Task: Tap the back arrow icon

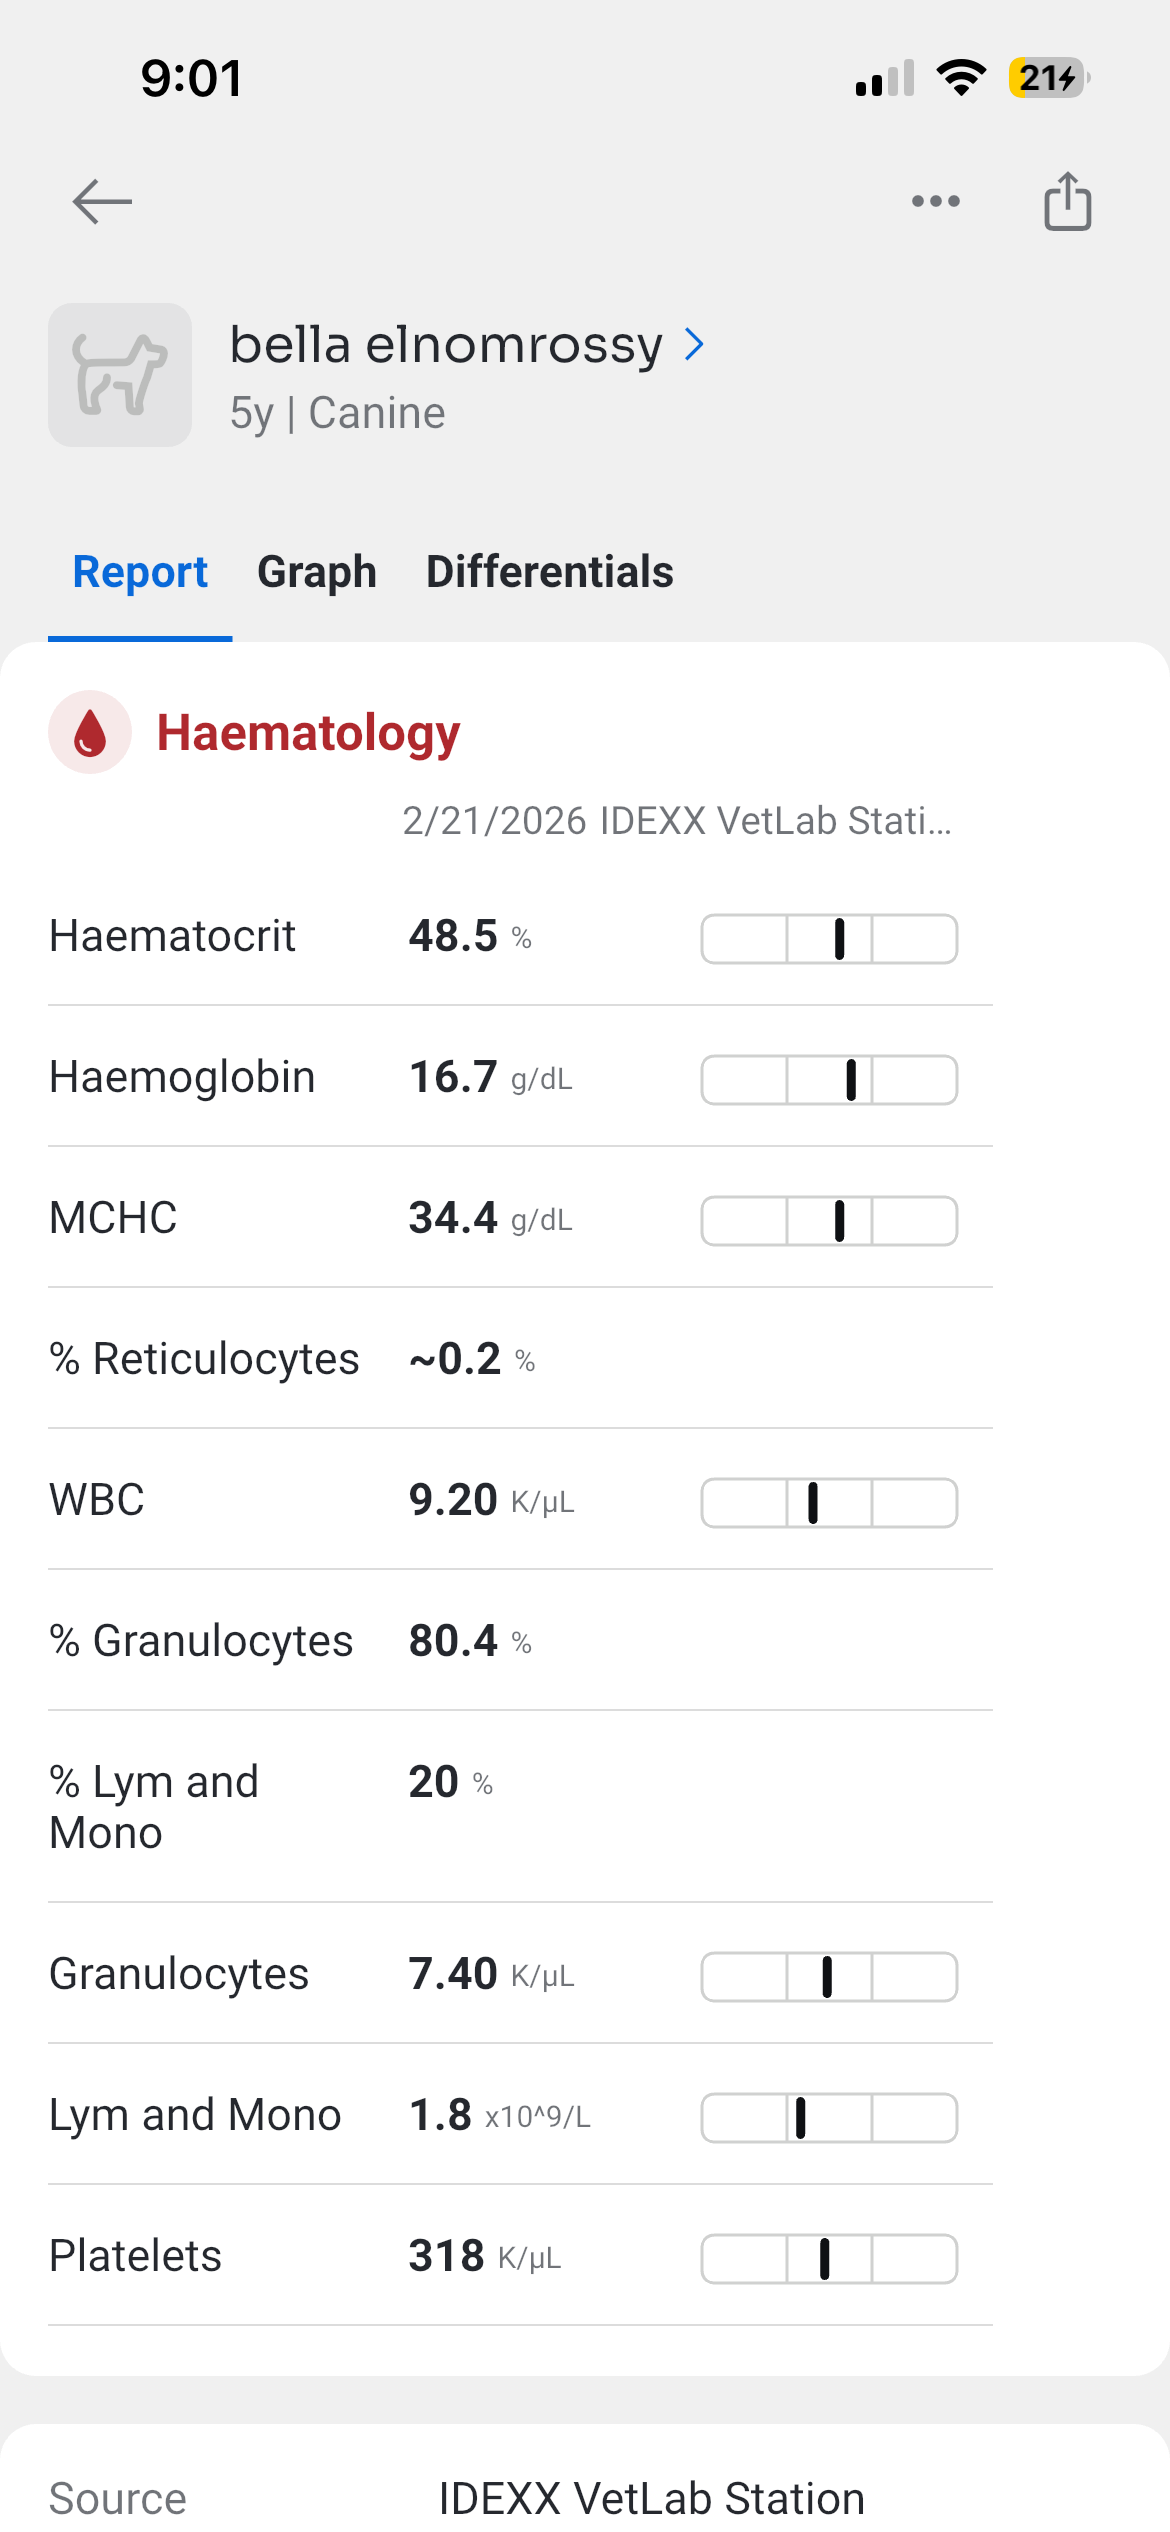Action: click(x=102, y=202)
